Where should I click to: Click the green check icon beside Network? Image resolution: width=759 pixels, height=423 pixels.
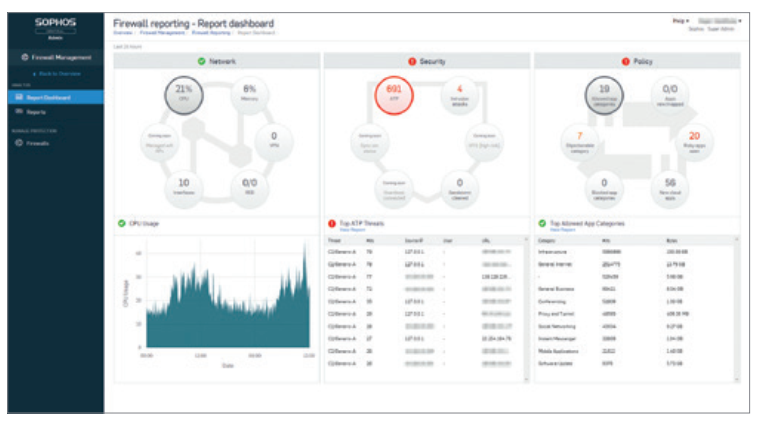[201, 61]
